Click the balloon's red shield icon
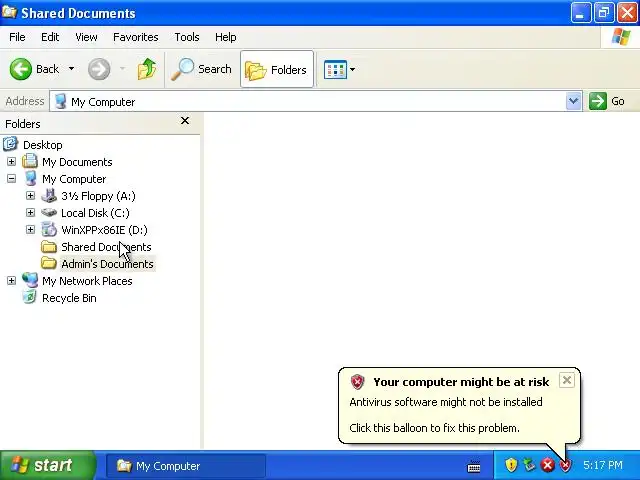Image resolution: width=640 pixels, height=480 pixels. [357, 382]
